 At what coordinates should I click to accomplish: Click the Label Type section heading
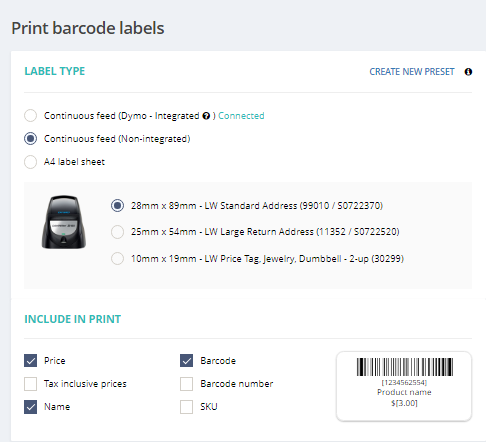pyautogui.click(x=55, y=71)
